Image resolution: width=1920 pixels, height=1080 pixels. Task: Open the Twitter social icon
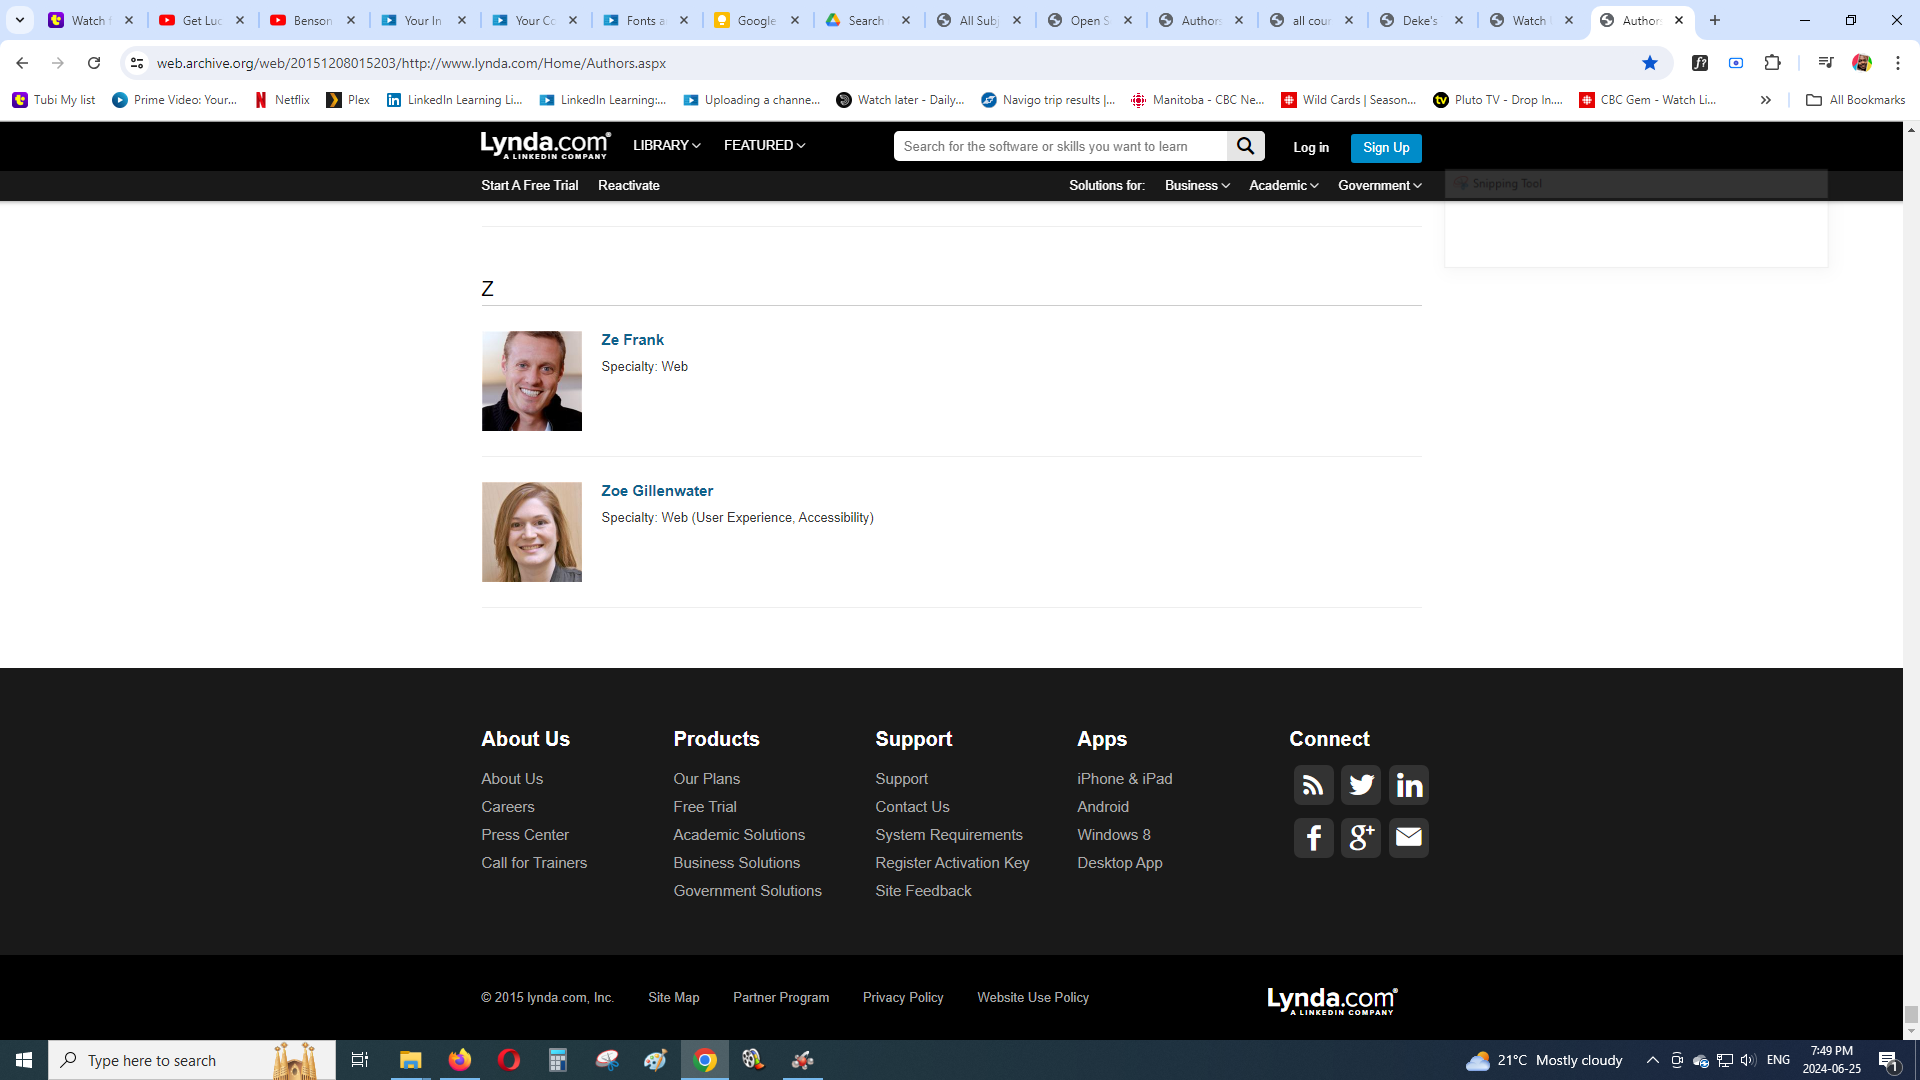[1360, 785]
